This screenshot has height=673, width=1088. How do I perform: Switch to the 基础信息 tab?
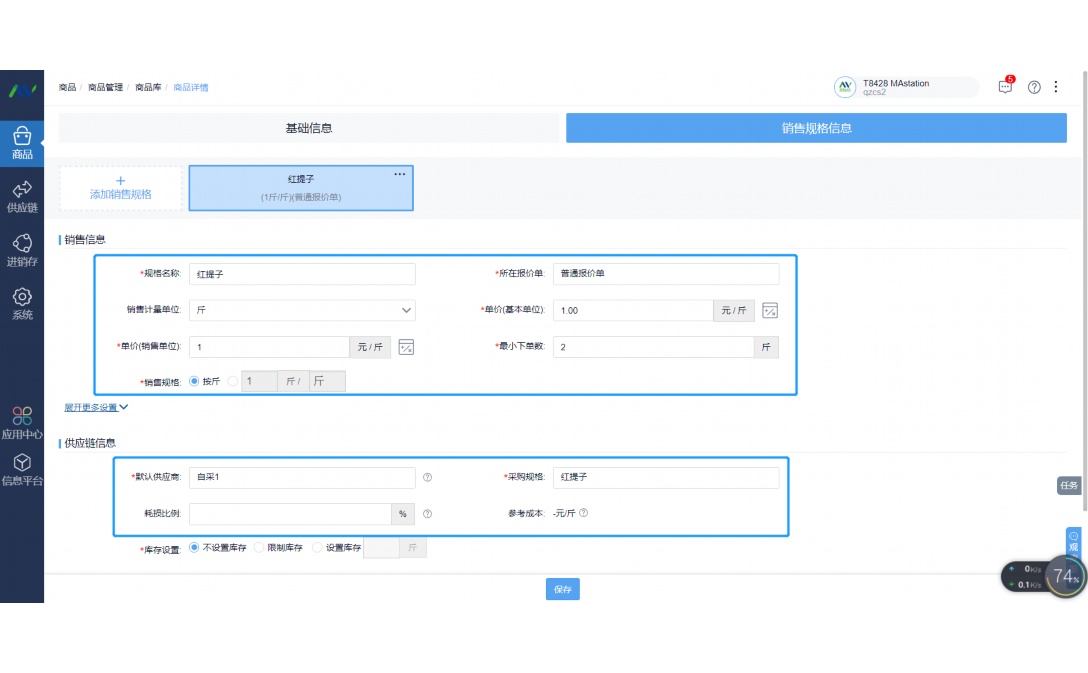[309, 127]
